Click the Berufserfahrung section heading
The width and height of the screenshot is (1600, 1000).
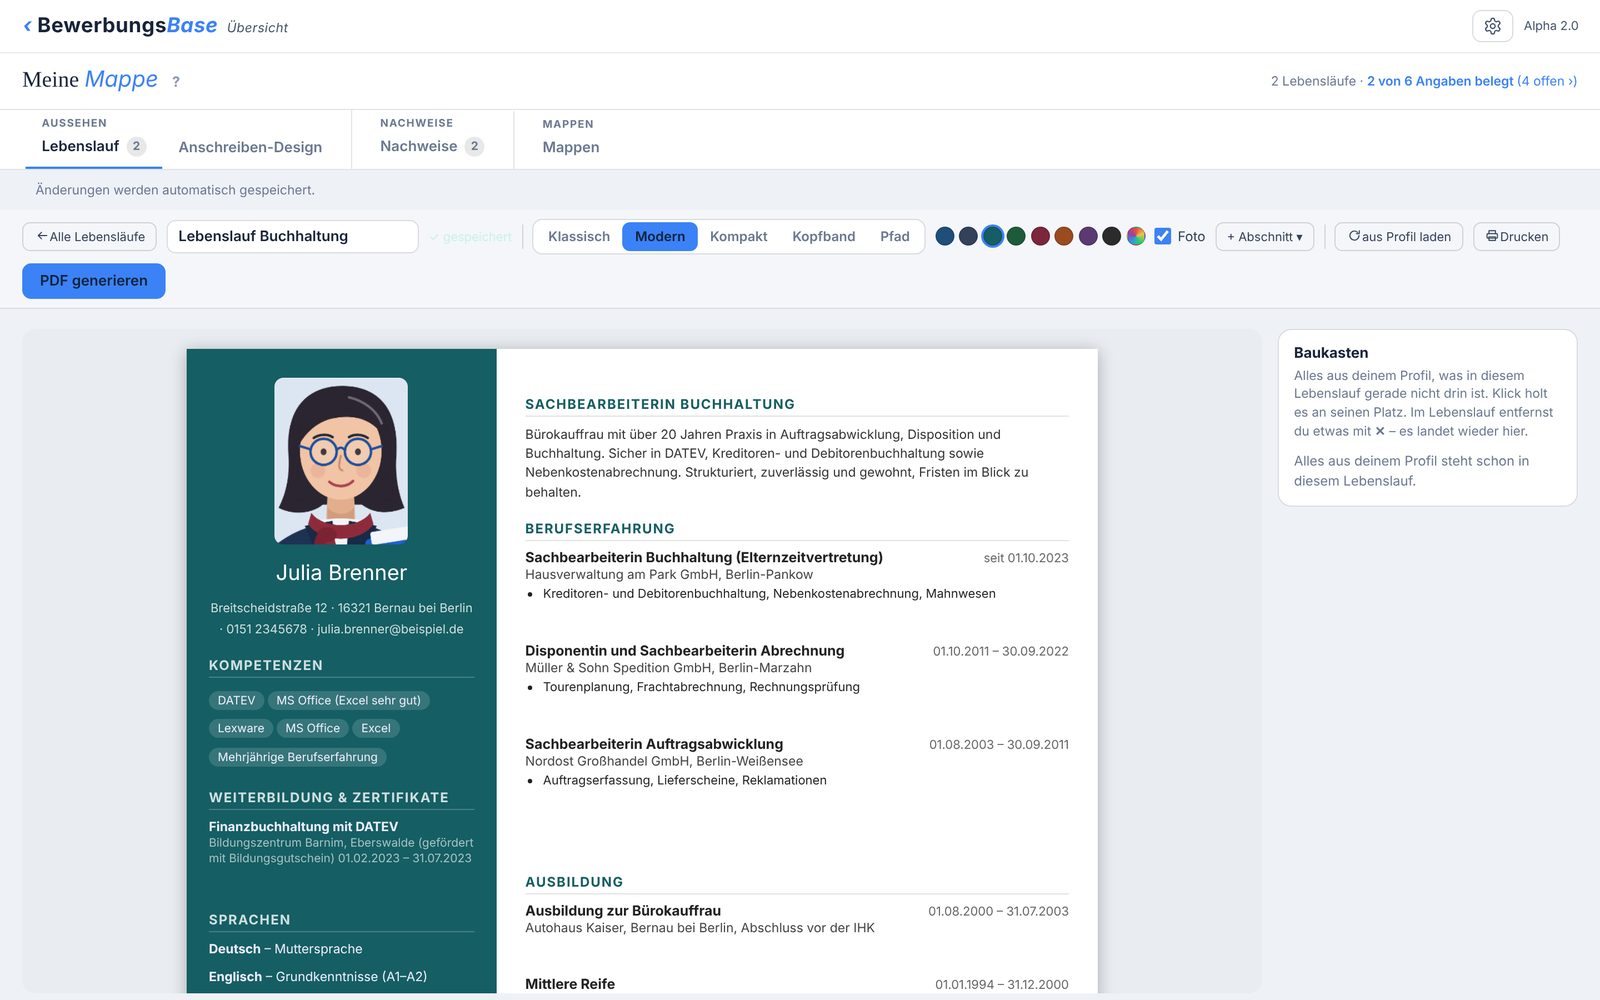pyautogui.click(x=600, y=528)
